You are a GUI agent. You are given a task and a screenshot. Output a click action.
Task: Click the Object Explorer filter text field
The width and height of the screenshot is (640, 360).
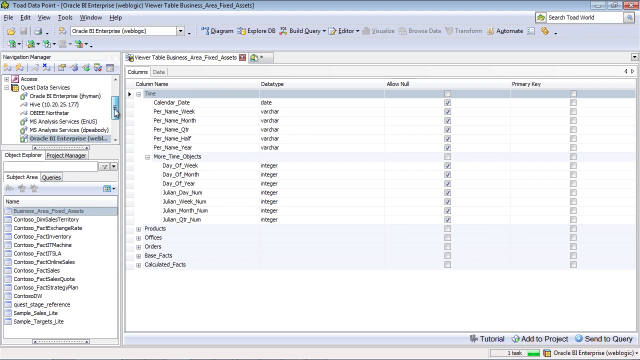(x=51, y=167)
